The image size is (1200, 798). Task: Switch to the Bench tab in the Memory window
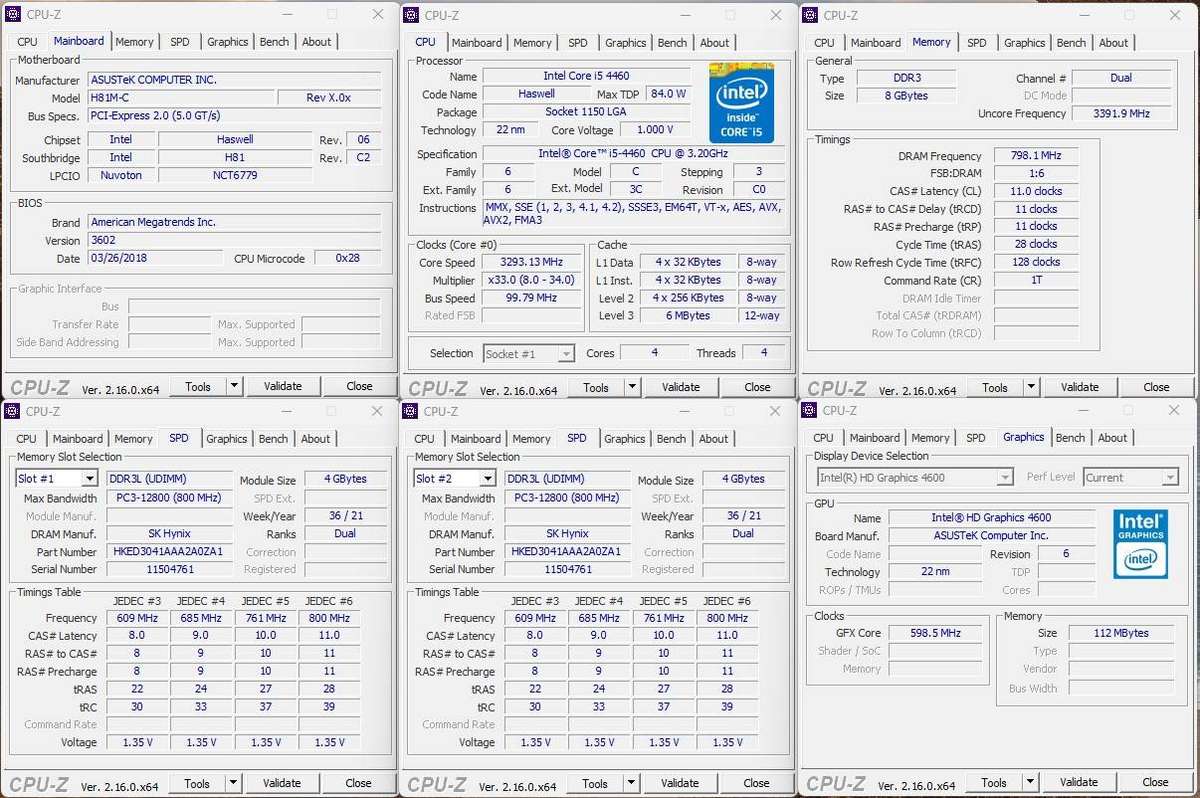[1071, 43]
